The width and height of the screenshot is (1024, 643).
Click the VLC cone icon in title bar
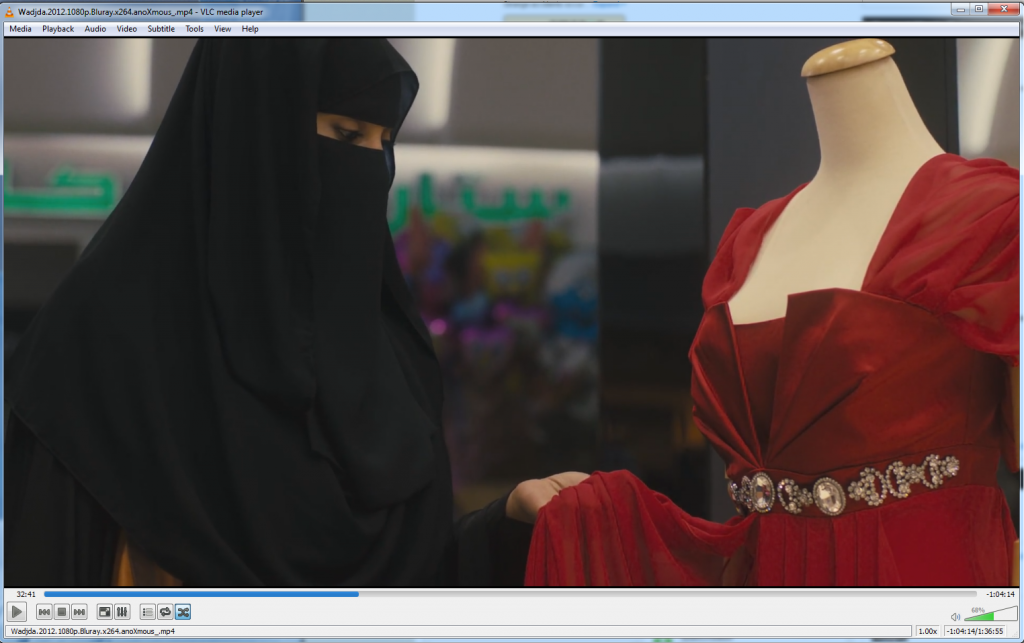(x=9, y=12)
